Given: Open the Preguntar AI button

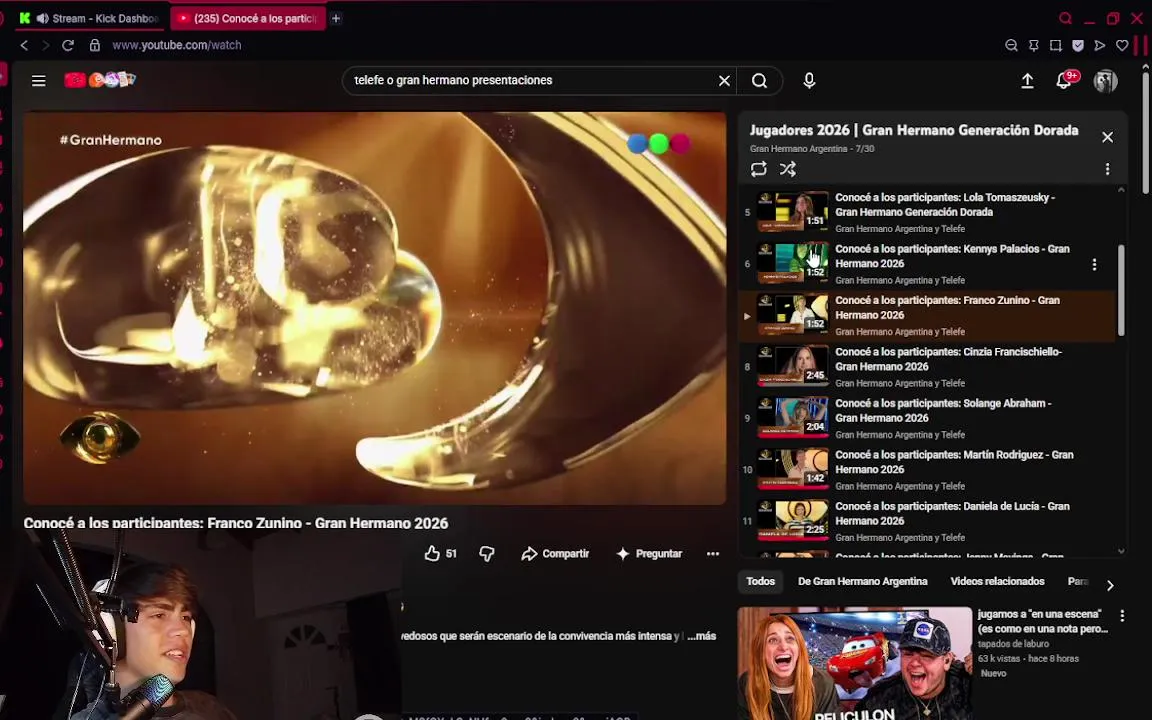Looking at the screenshot, I should (649, 554).
